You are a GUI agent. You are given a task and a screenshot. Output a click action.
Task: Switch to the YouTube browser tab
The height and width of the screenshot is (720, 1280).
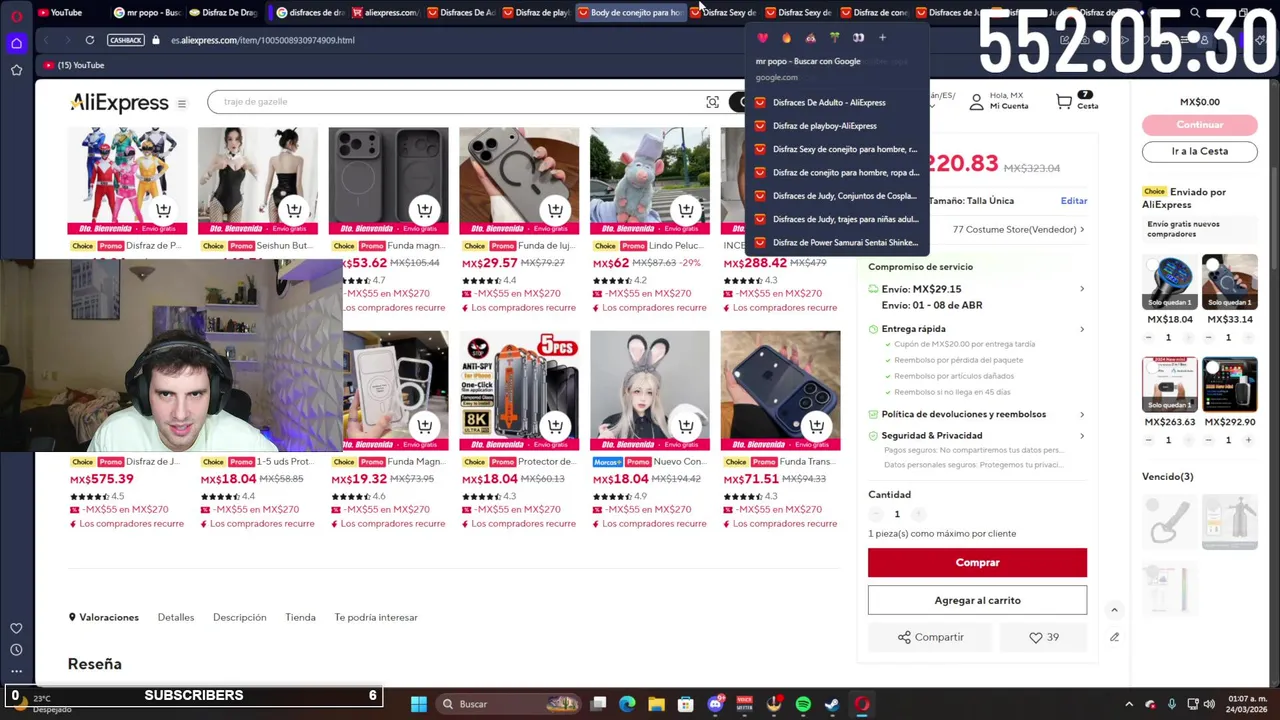click(66, 13)
